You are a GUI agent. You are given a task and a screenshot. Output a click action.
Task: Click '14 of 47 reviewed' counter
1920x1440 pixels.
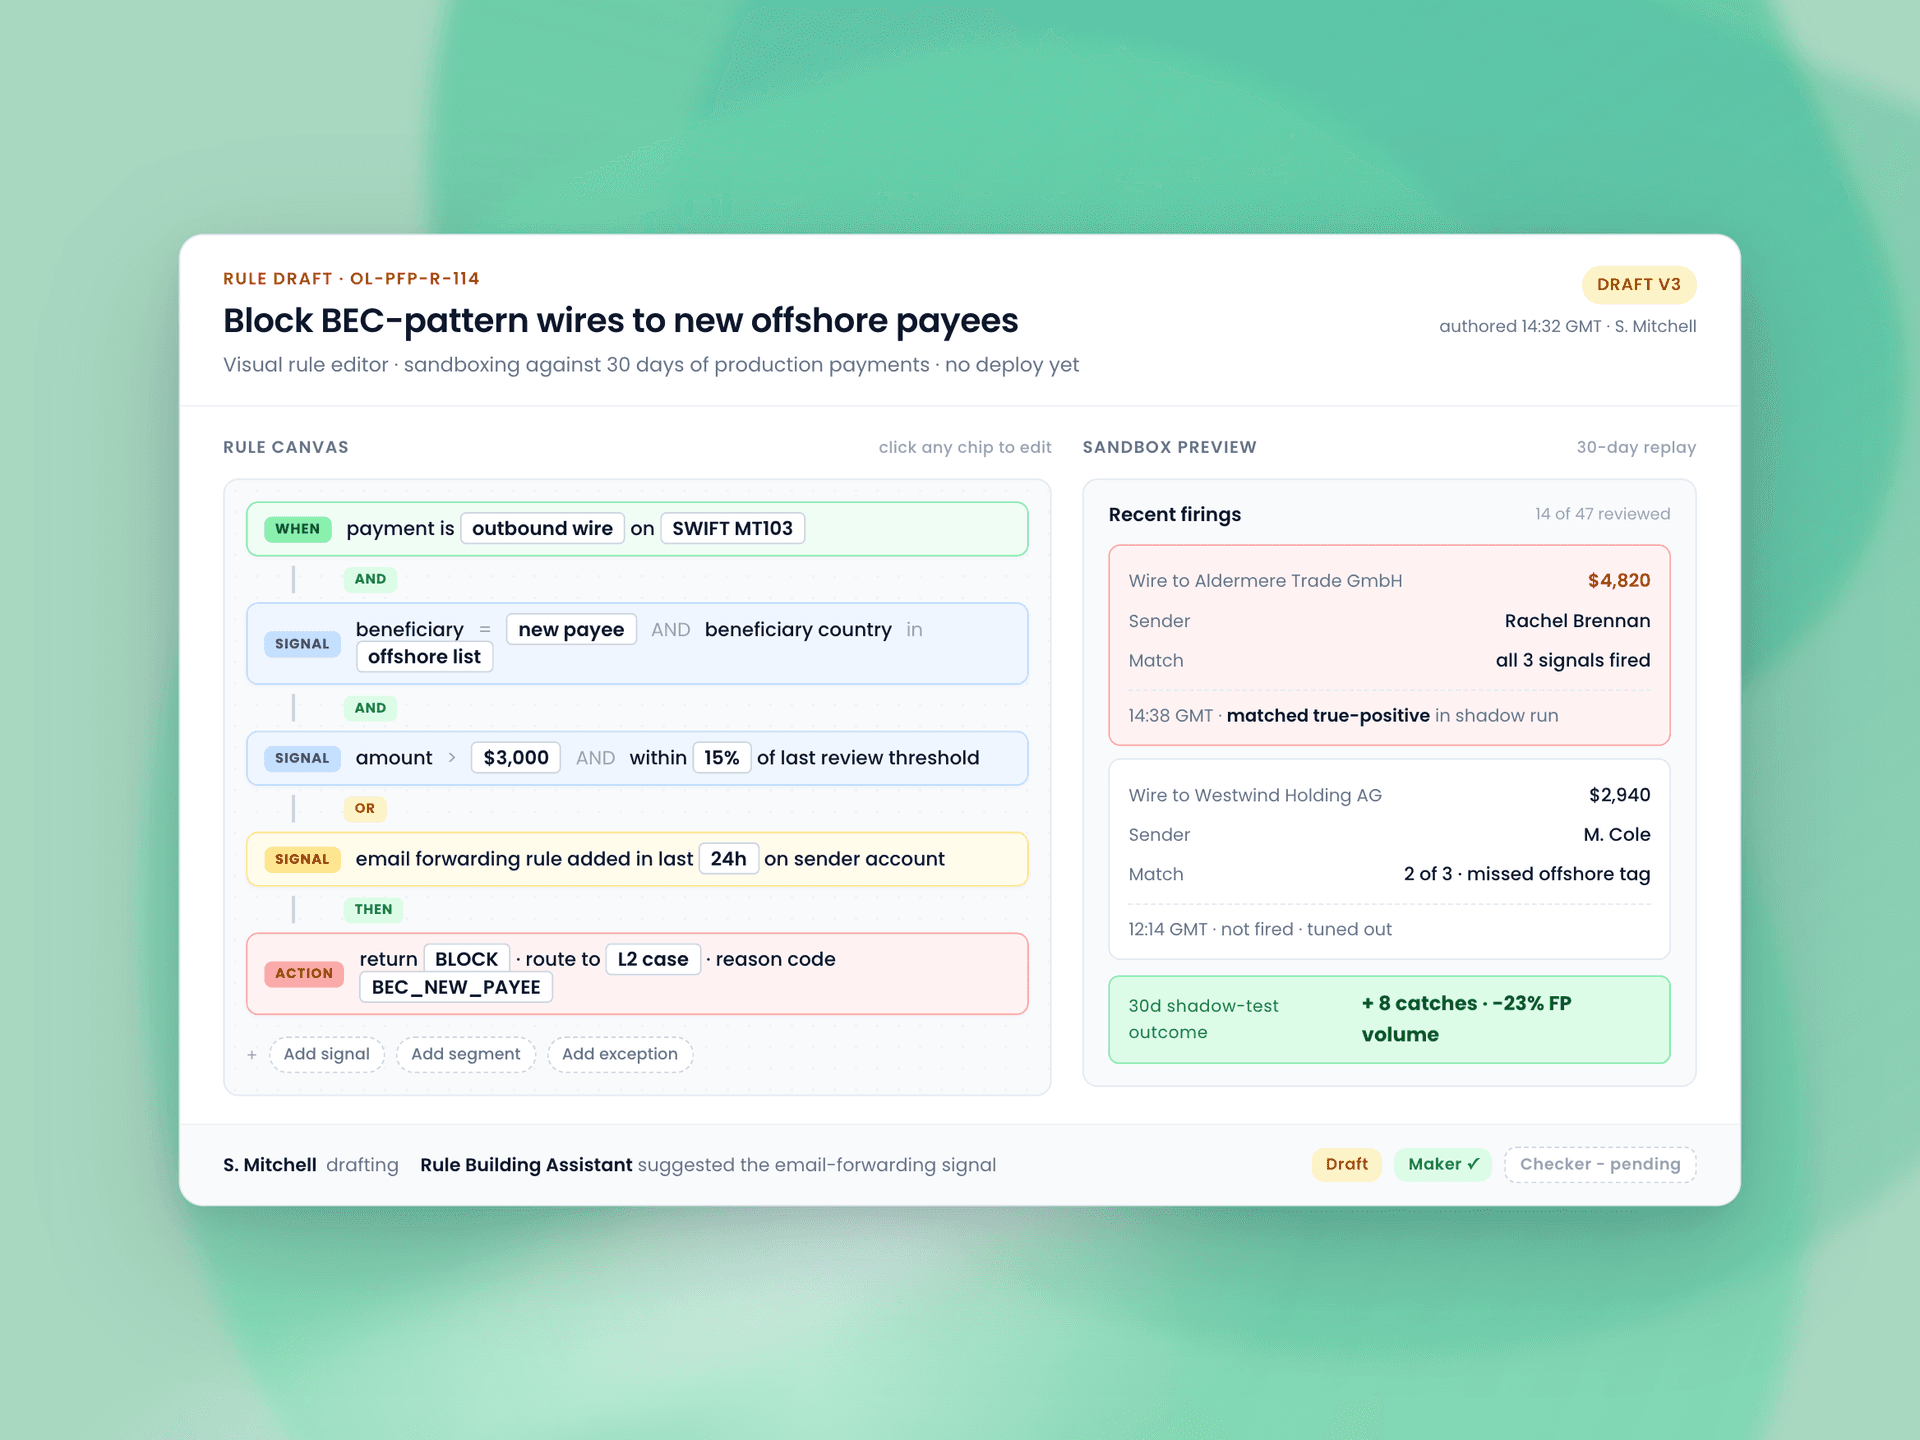pyautogui.click(x=1602, y=514)
